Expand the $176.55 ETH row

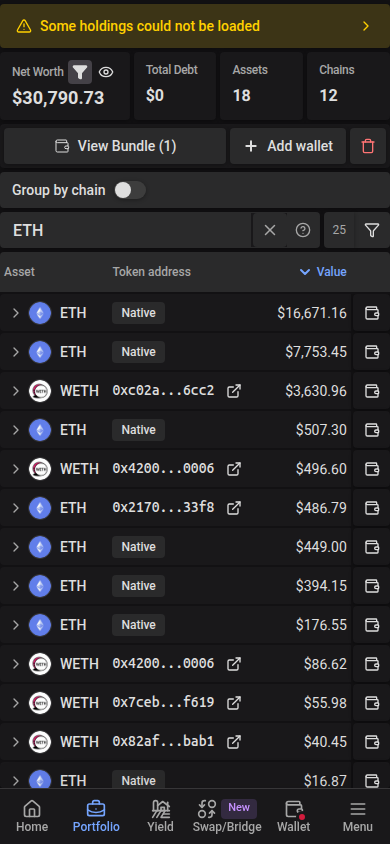(16, 625)
